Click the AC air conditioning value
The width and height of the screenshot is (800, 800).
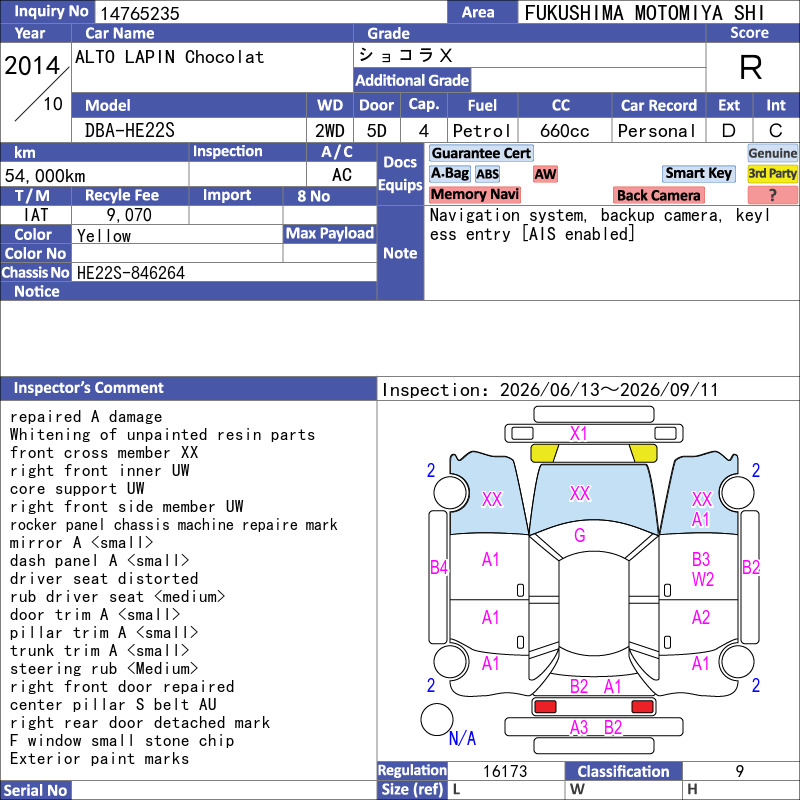pyautogui.click(x=342, y=175)
